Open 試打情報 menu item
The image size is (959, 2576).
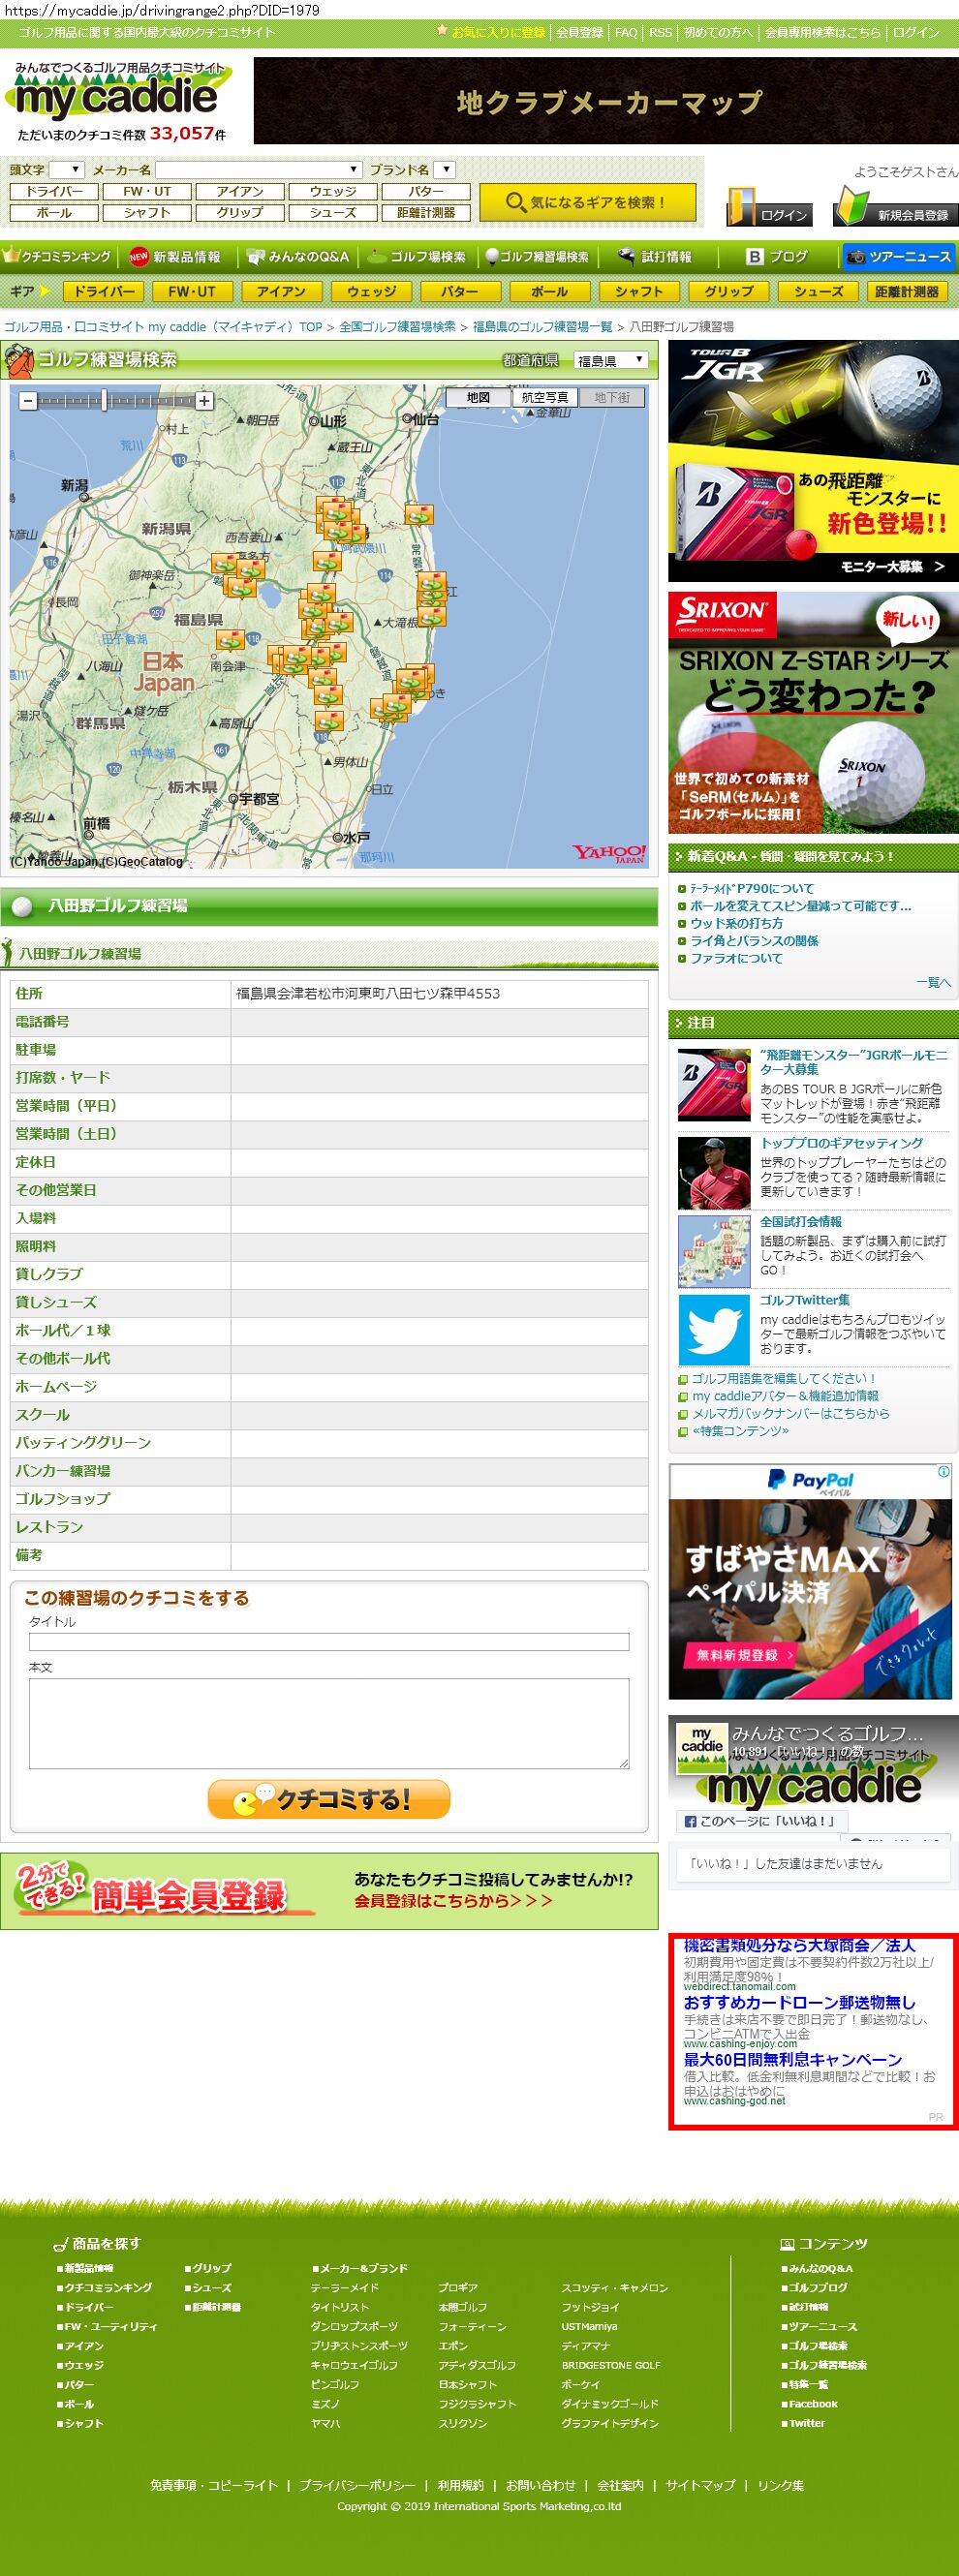tap(655, 257)
